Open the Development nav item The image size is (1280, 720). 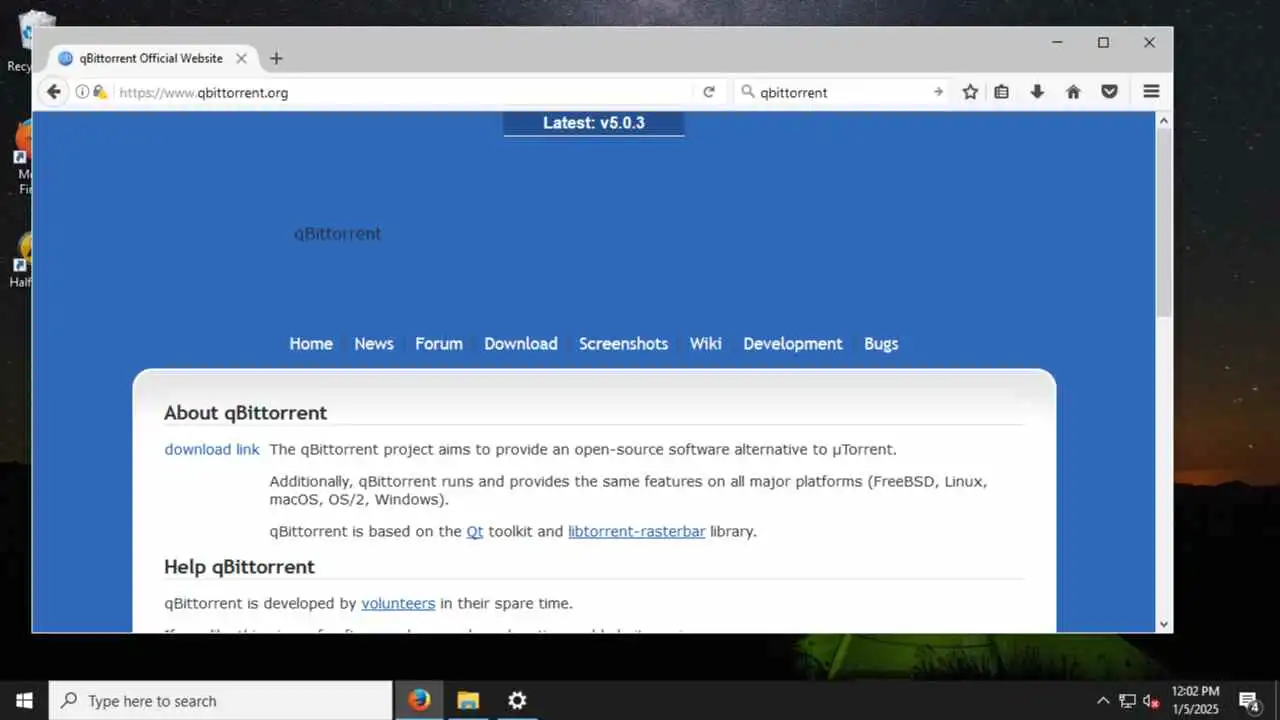(793, 343)
